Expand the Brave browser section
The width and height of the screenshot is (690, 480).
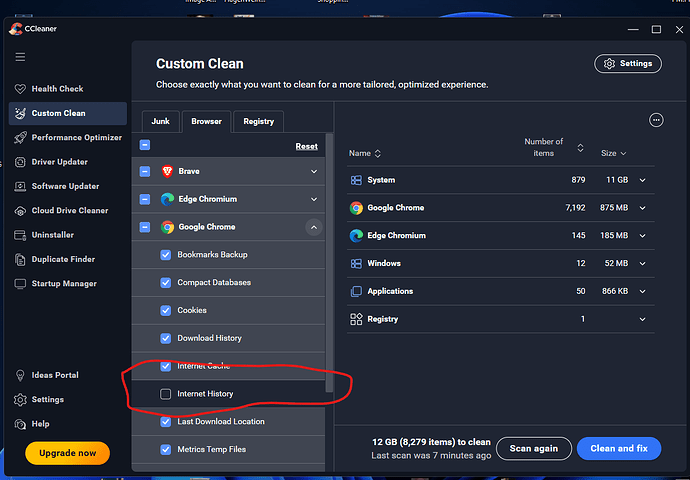pyautogui.click(x=314, y=172)
